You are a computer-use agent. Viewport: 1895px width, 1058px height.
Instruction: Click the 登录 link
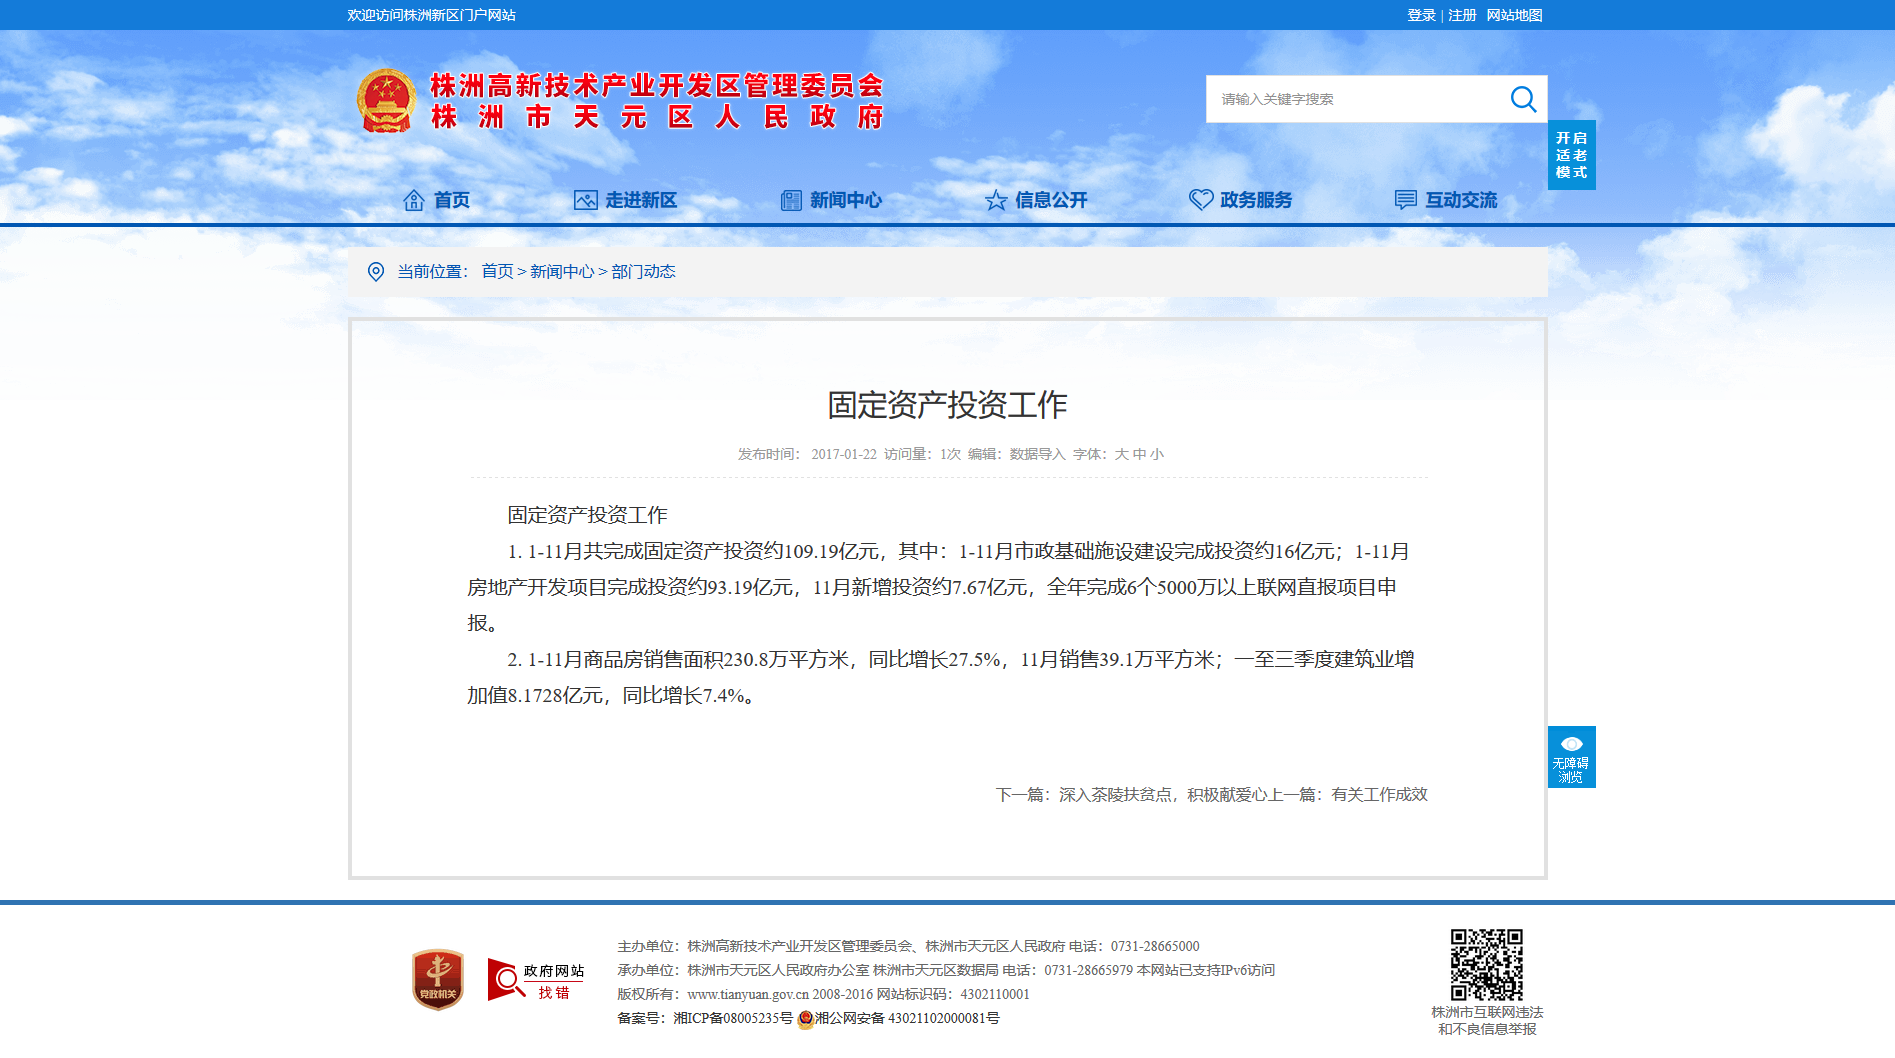(x=1421, y=15)
